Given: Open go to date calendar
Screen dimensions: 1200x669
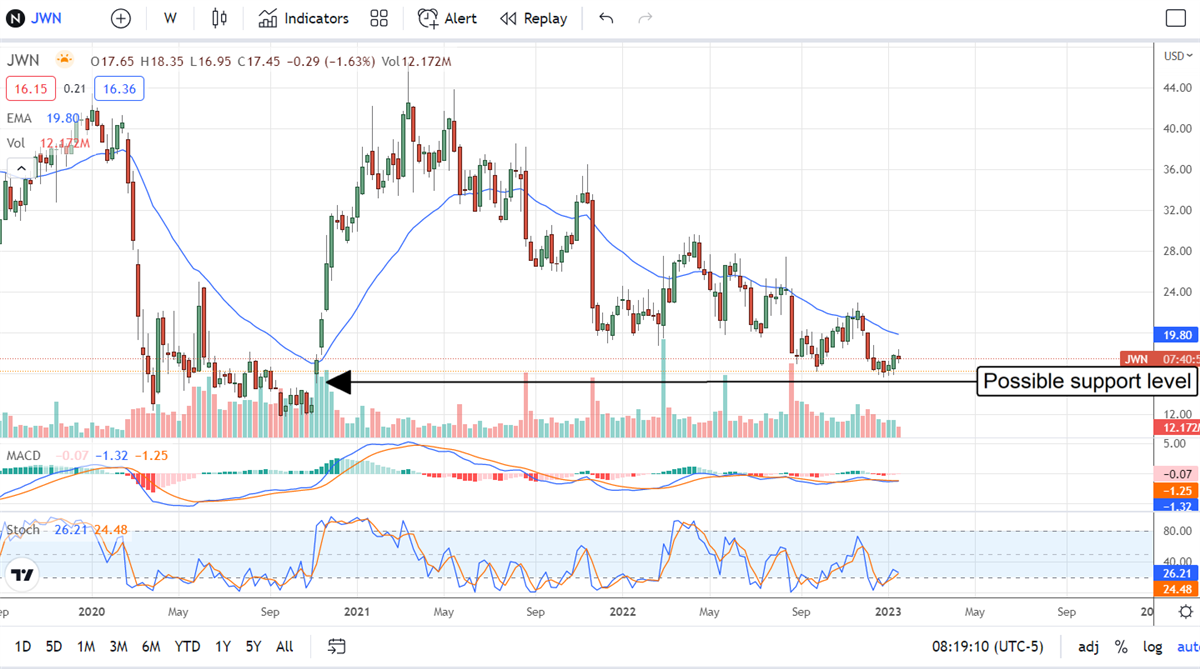Looking at the screenshot, I should point(336,646).
